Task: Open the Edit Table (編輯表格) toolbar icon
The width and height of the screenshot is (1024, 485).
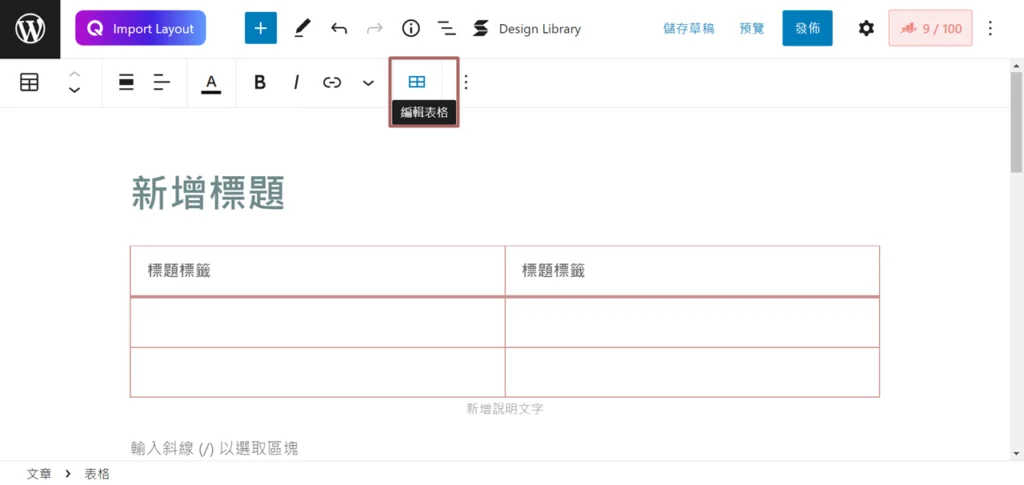Action: (417, 82)
